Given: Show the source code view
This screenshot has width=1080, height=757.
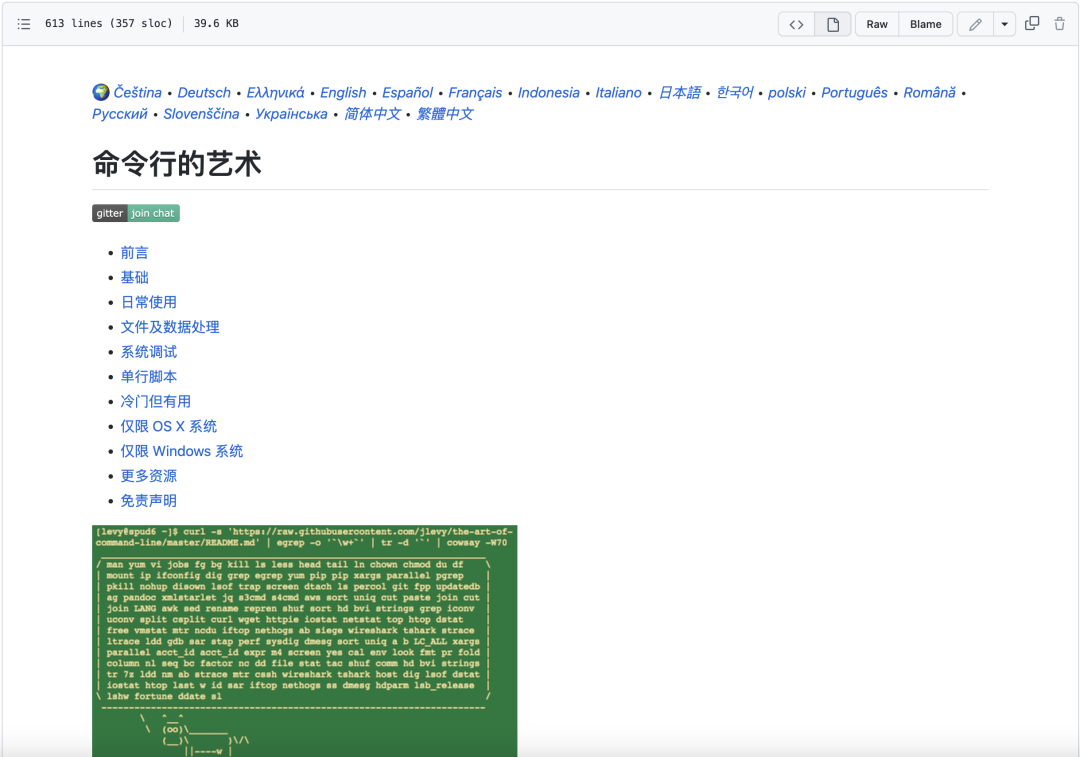Looking at the screenshot, I should point(796,24).
